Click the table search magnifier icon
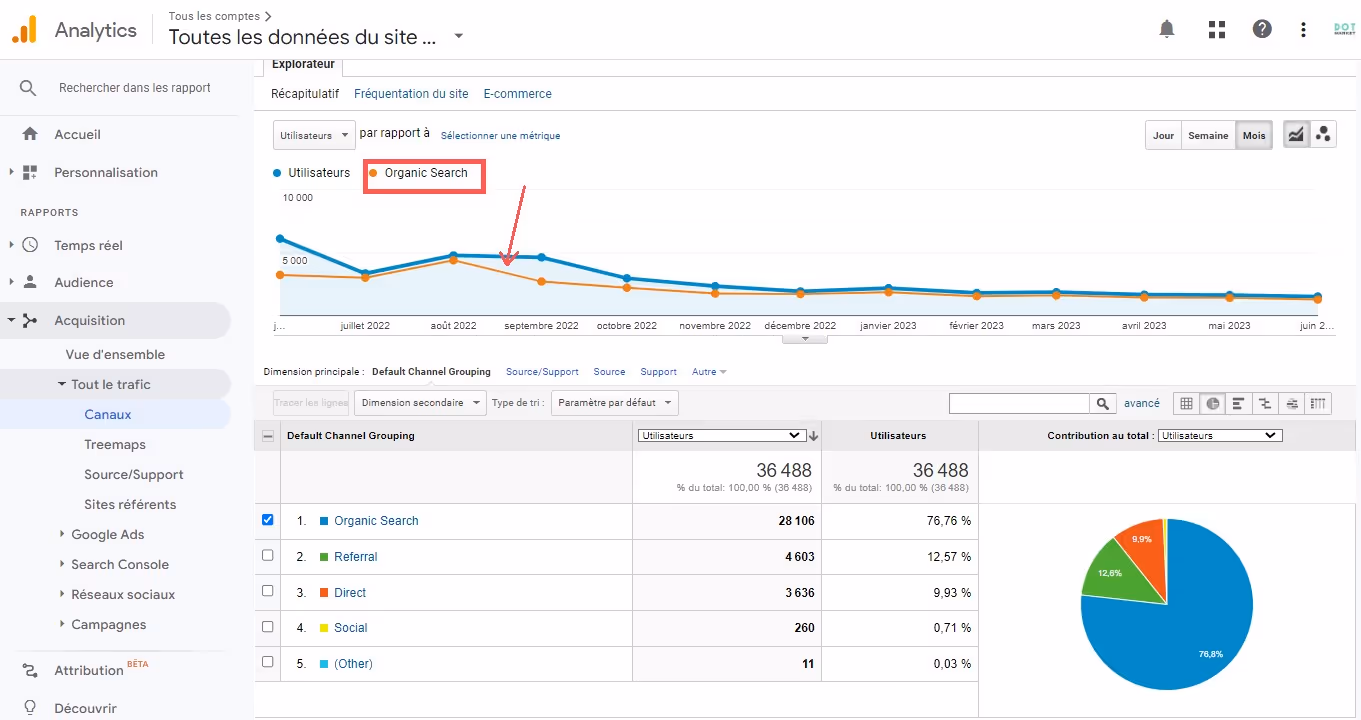 click(1103, 402)
